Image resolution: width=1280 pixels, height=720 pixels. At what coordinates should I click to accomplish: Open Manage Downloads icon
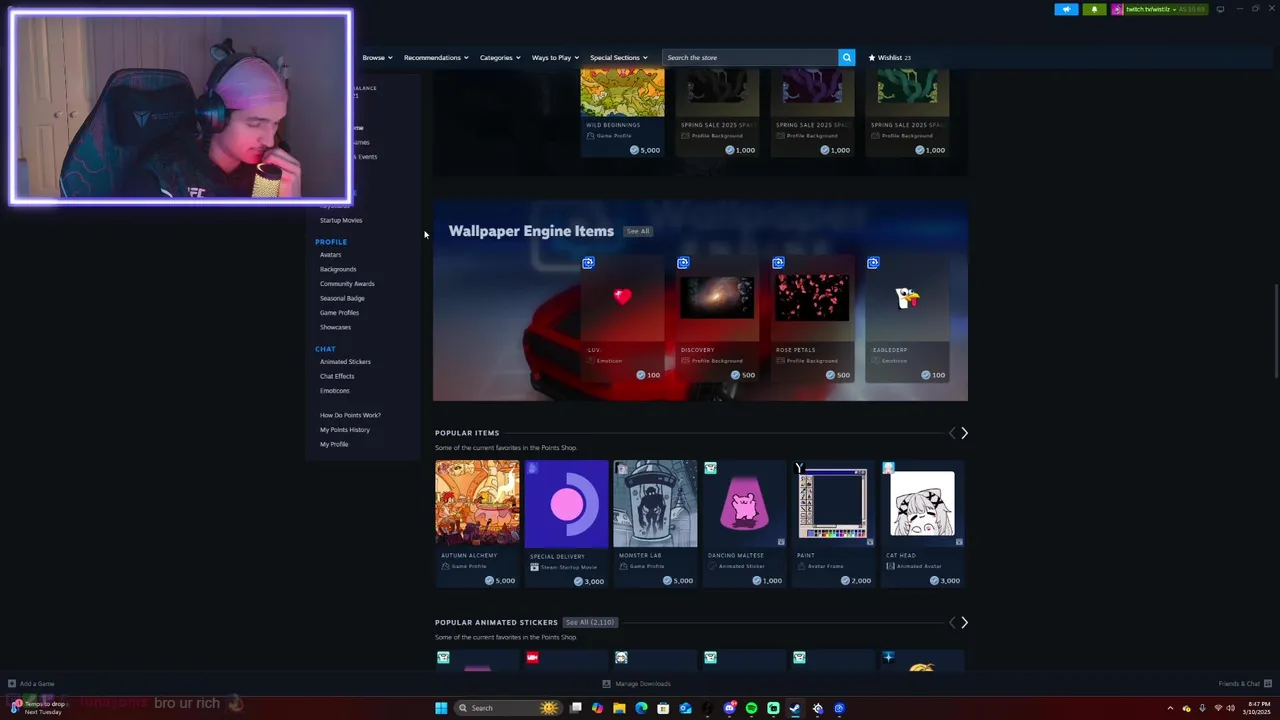pyautogui.click(x=606, y=684)
